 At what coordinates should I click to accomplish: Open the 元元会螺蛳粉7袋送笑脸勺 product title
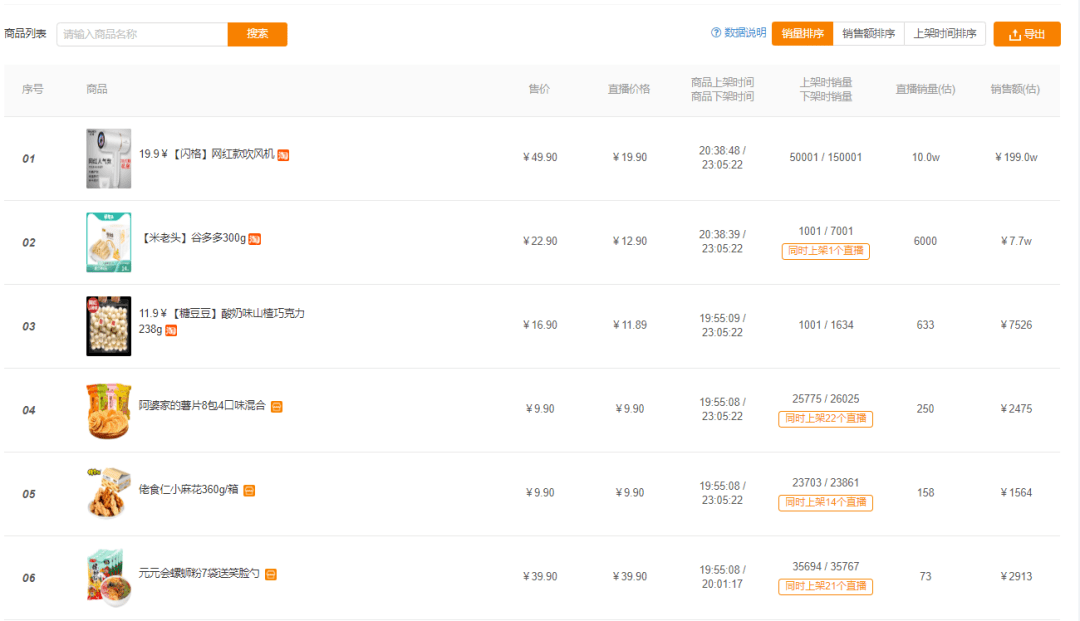(199, 573)
